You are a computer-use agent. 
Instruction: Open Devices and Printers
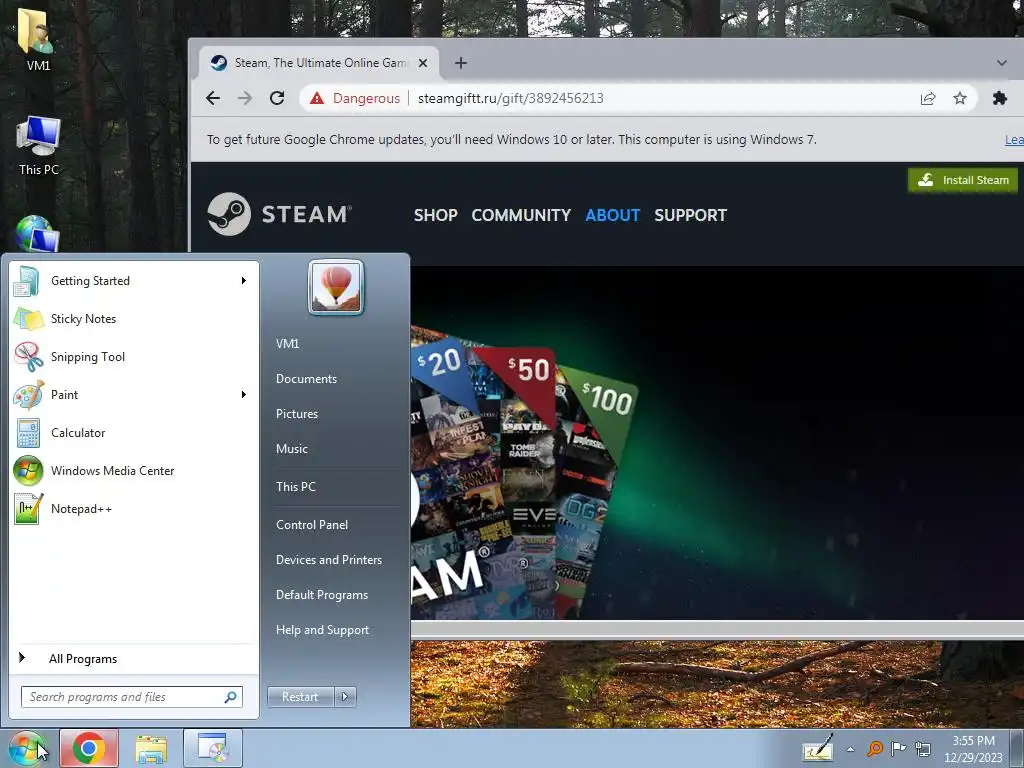(x=329, y=560)
